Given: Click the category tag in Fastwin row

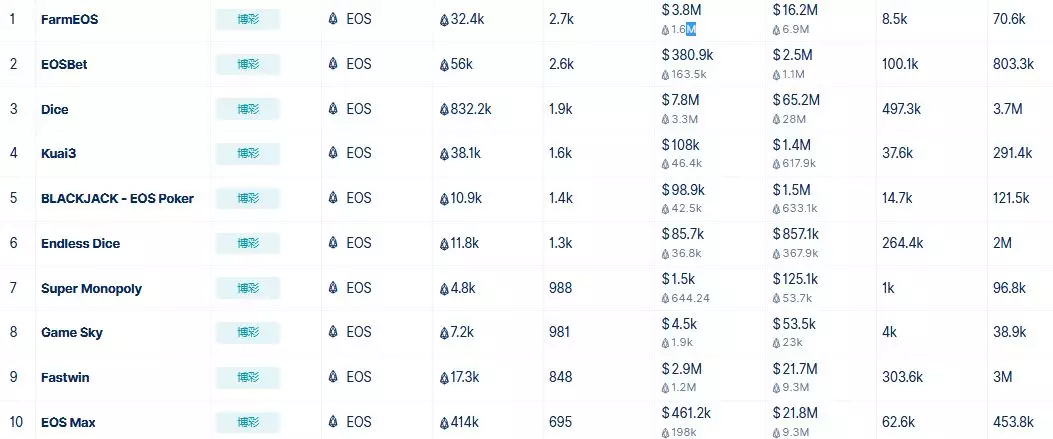Looking at the screenshot, I should tap(248, 377).
